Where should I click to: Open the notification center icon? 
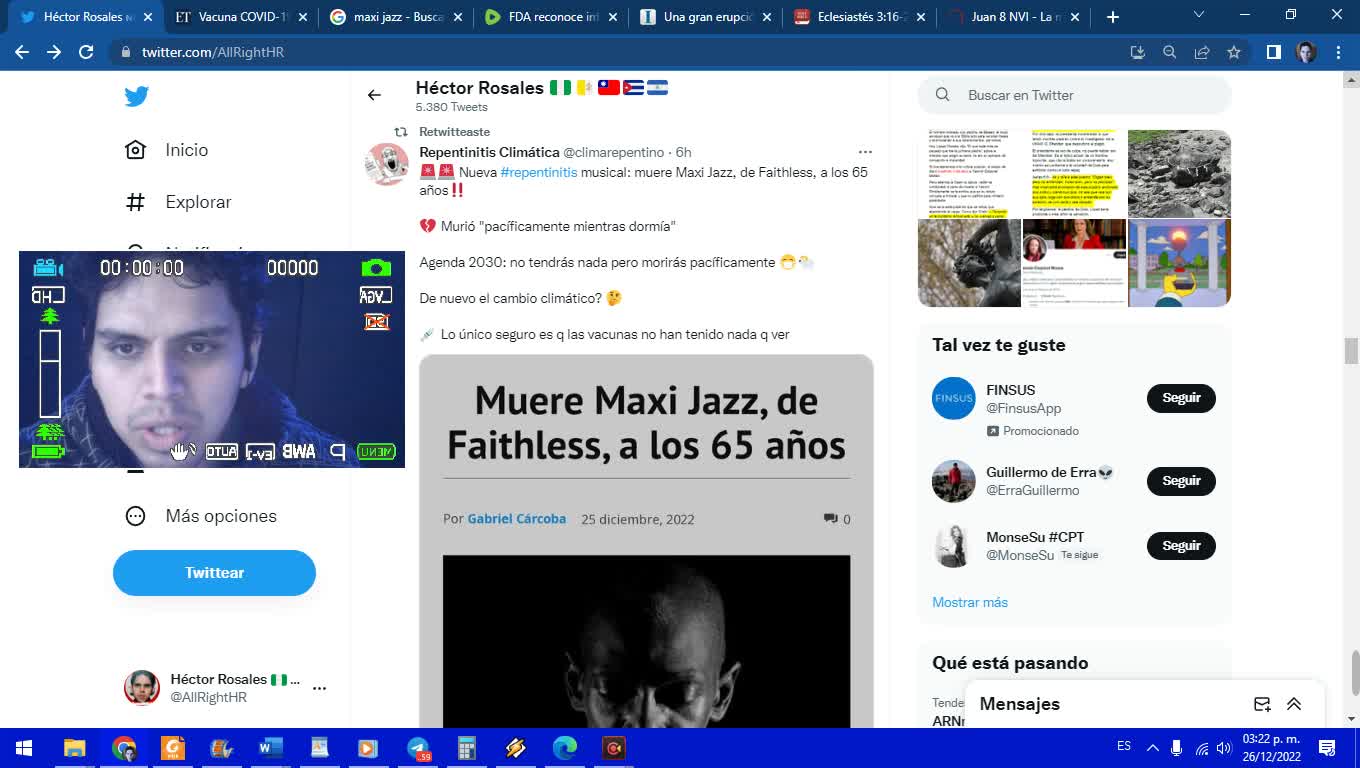tap(1327, 747)
